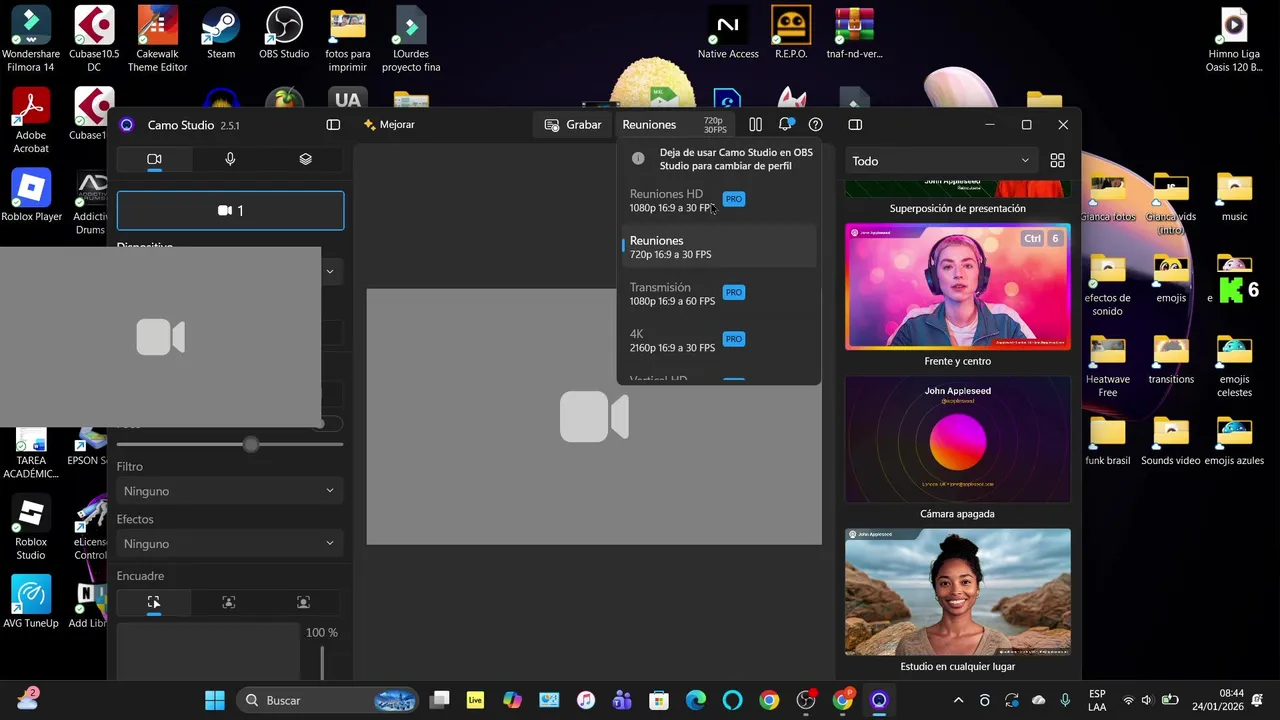1280x720 pixels.
Task: Open Wondershare Filmora 14 shortcut
Action: coord(31,40)
